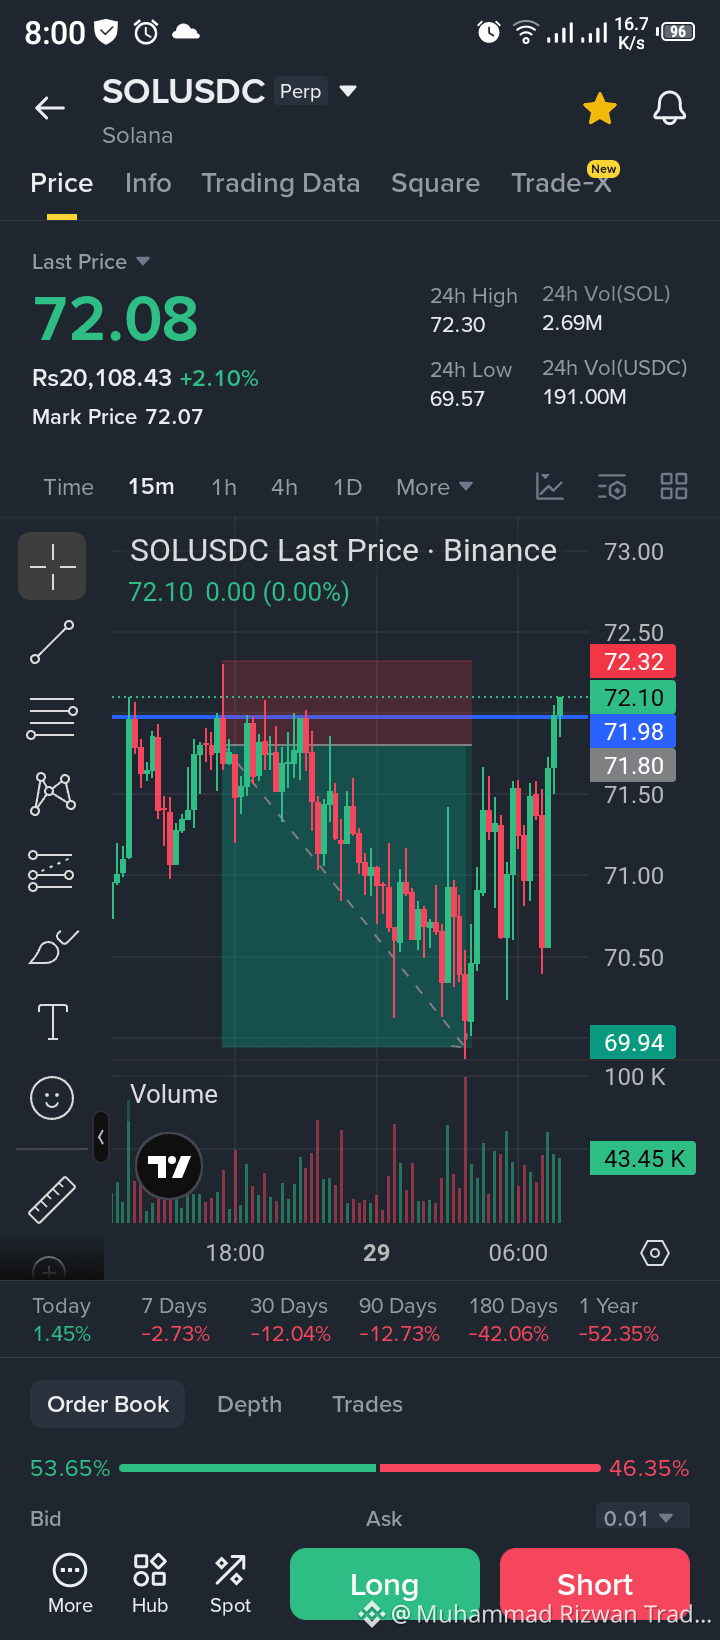Select the ruler measure tool
The width and height of the screenshot is (720, 1640).
tap(52, 1200)
